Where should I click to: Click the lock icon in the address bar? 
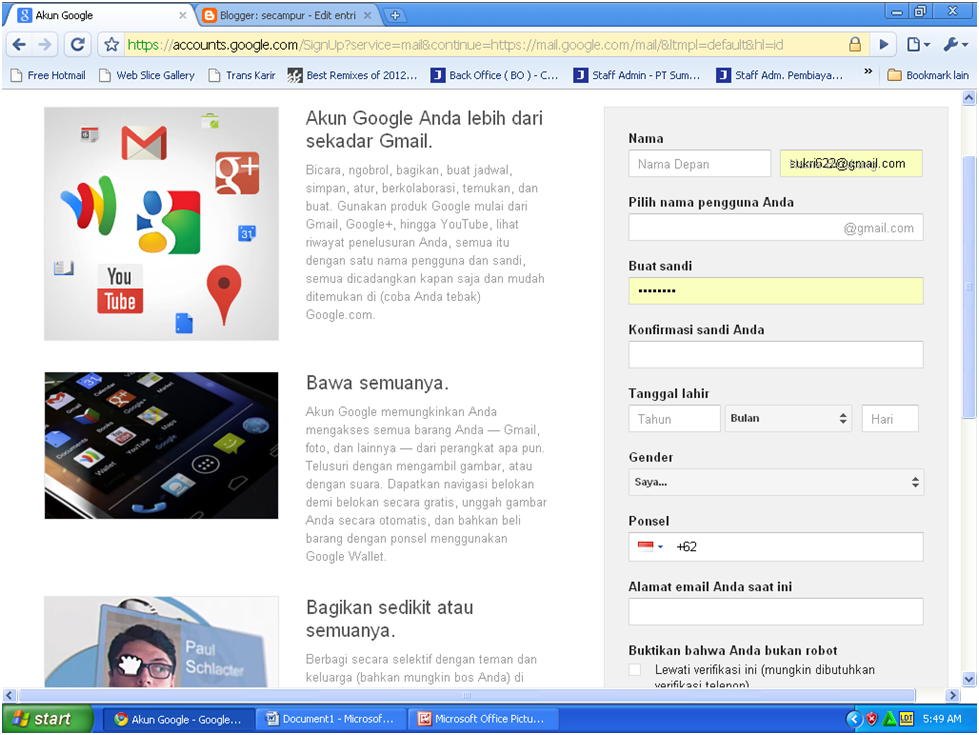tap(853, 45)
